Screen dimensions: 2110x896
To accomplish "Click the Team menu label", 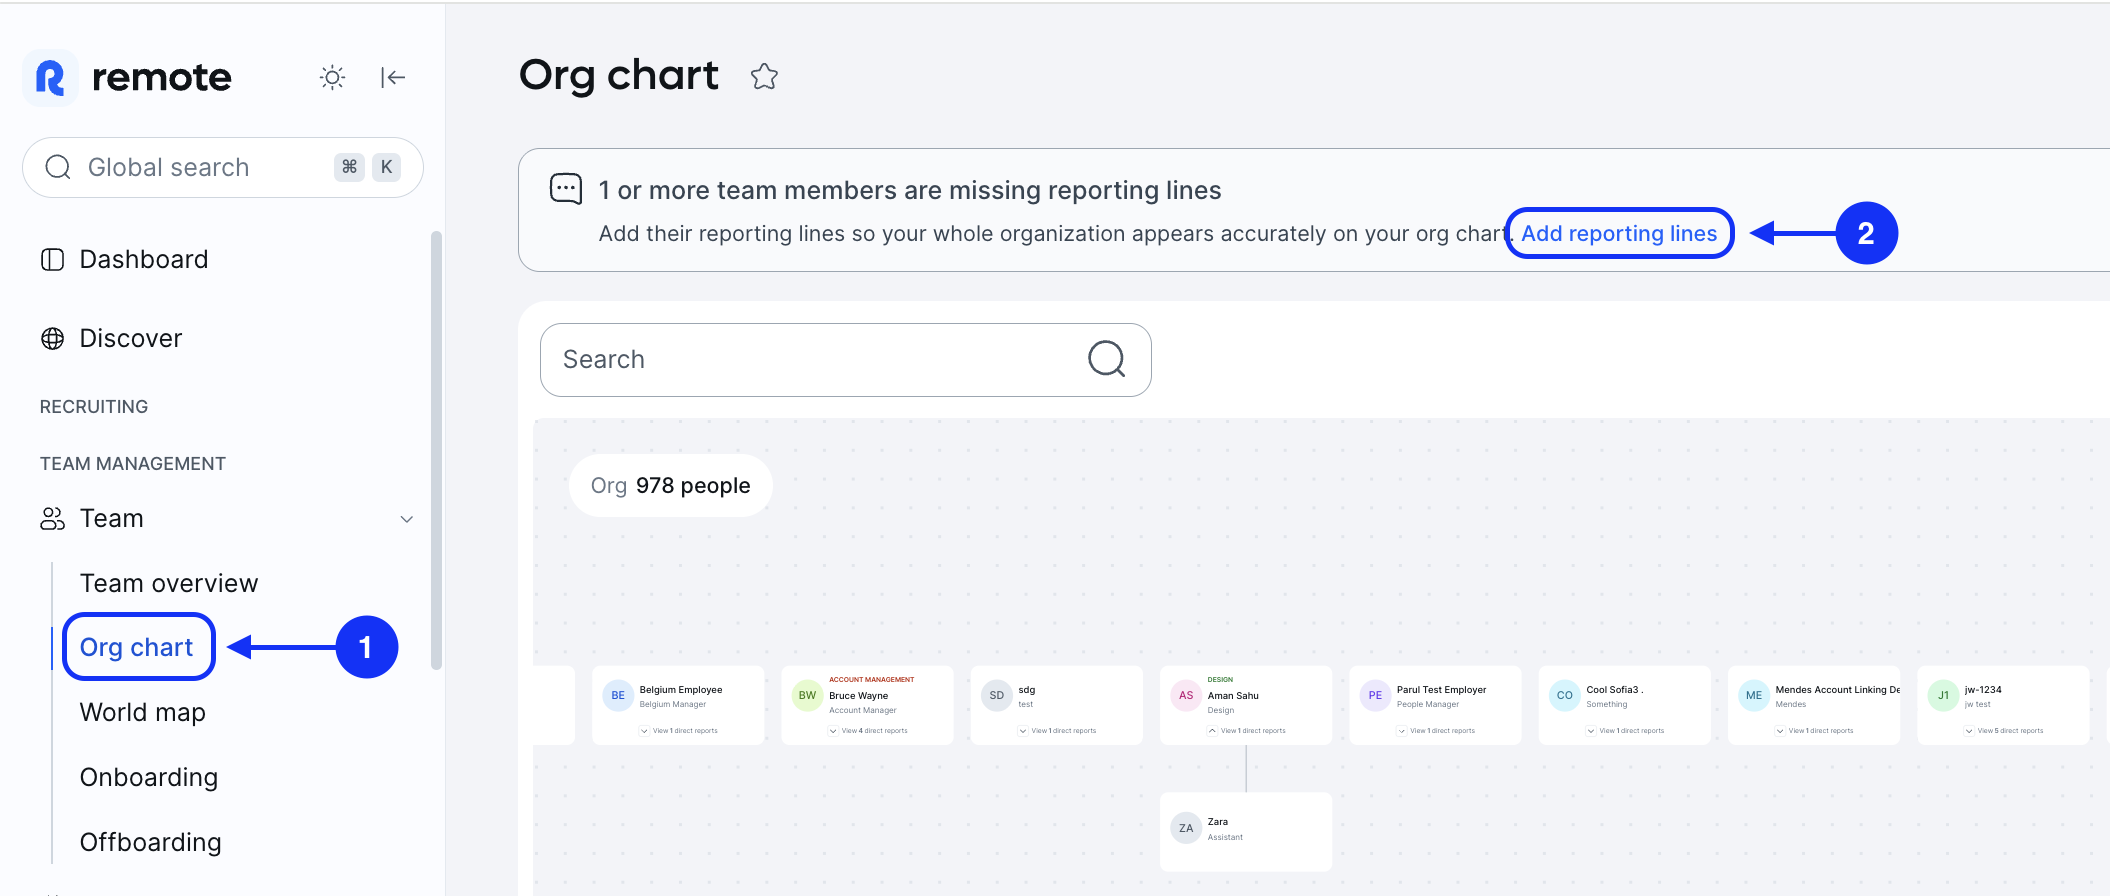I will point(112,519).
